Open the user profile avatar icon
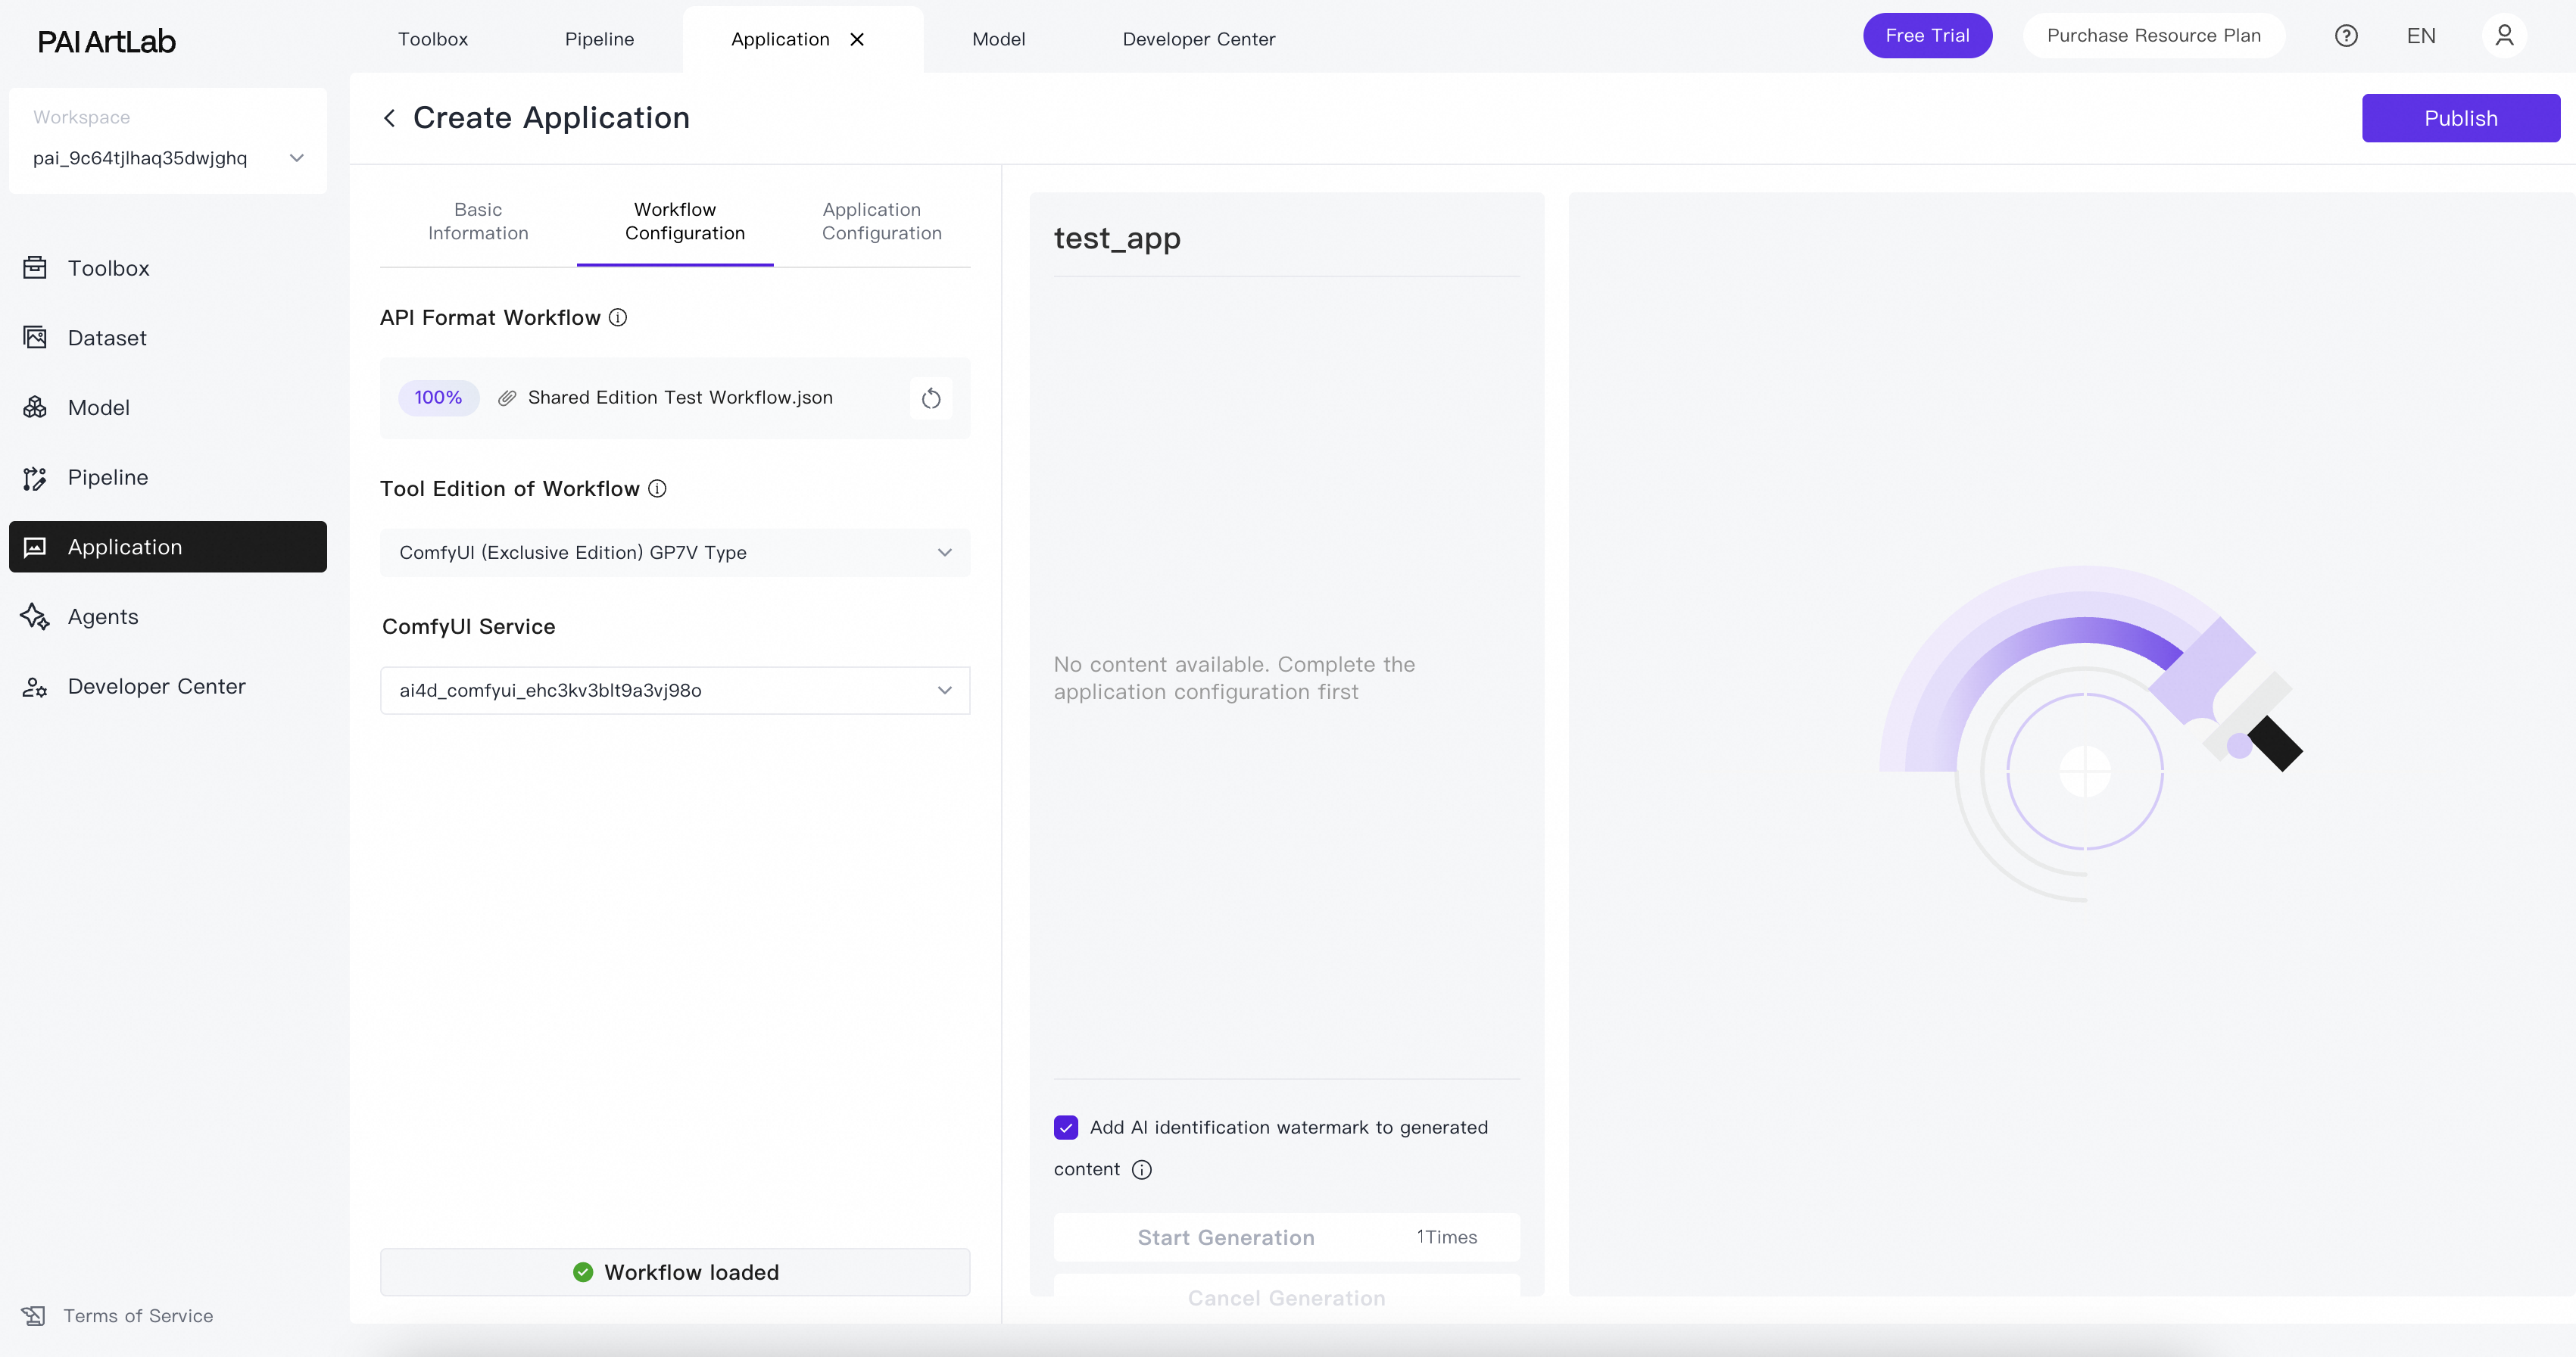 (x=2504, y=36)
